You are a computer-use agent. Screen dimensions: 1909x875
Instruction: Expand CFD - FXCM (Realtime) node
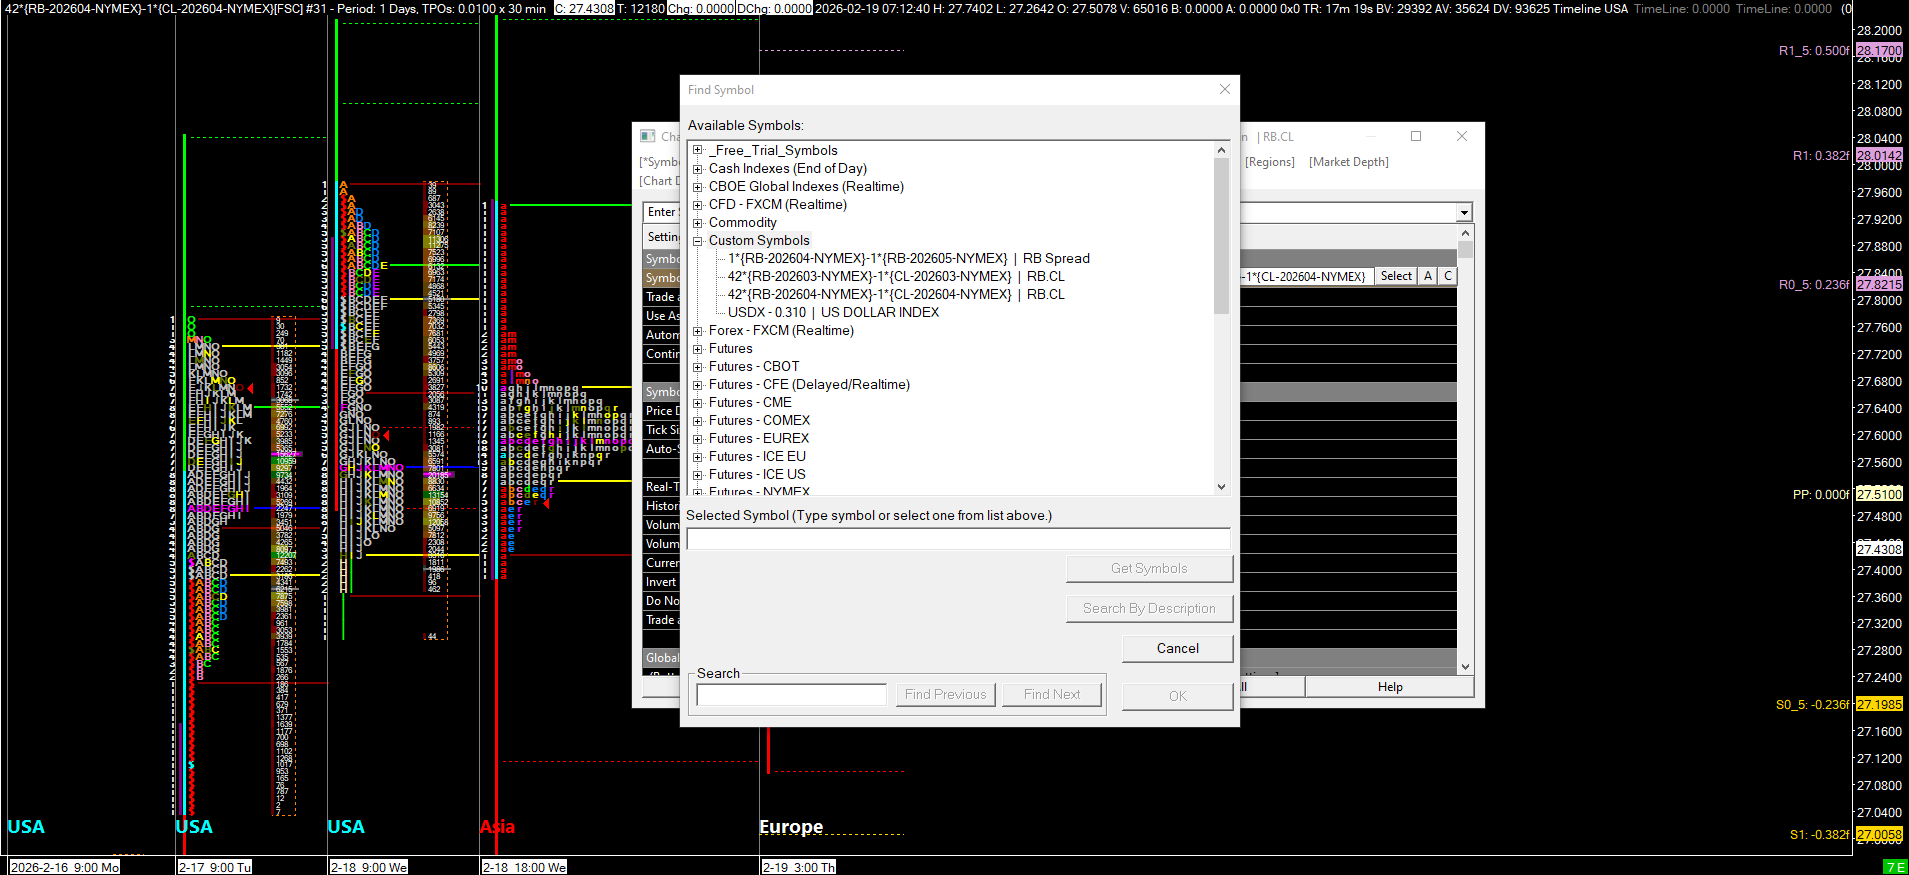697,204
